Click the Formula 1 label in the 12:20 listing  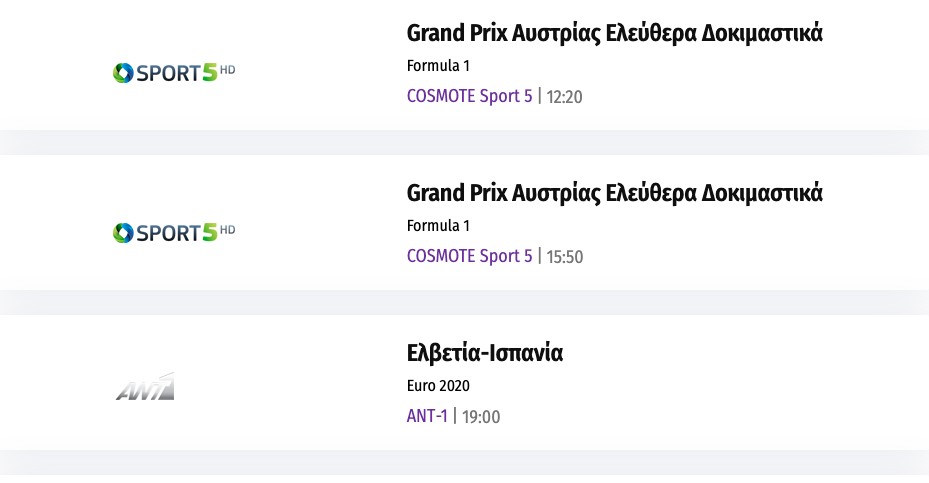coord(438,66)
